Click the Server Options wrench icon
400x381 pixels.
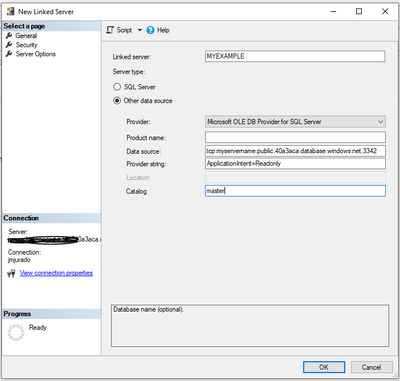pos(9,54)
